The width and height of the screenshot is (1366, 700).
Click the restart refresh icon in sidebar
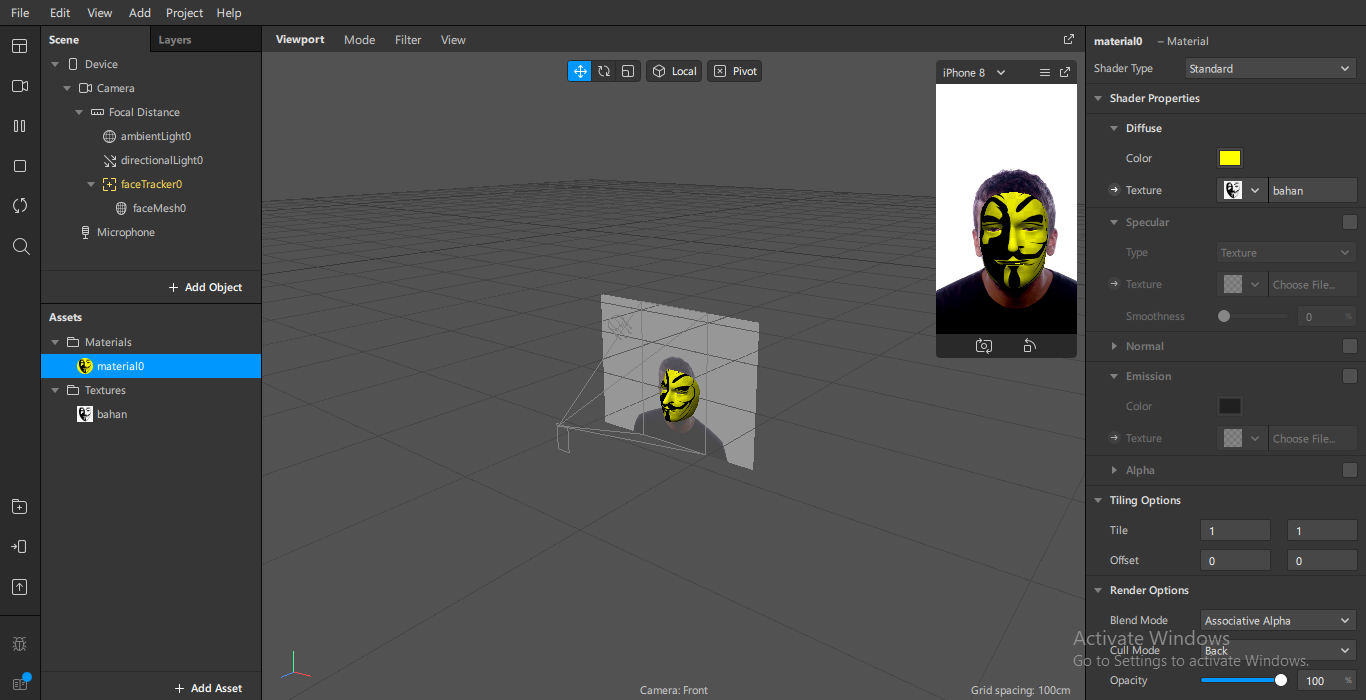(x=20, y=206)
